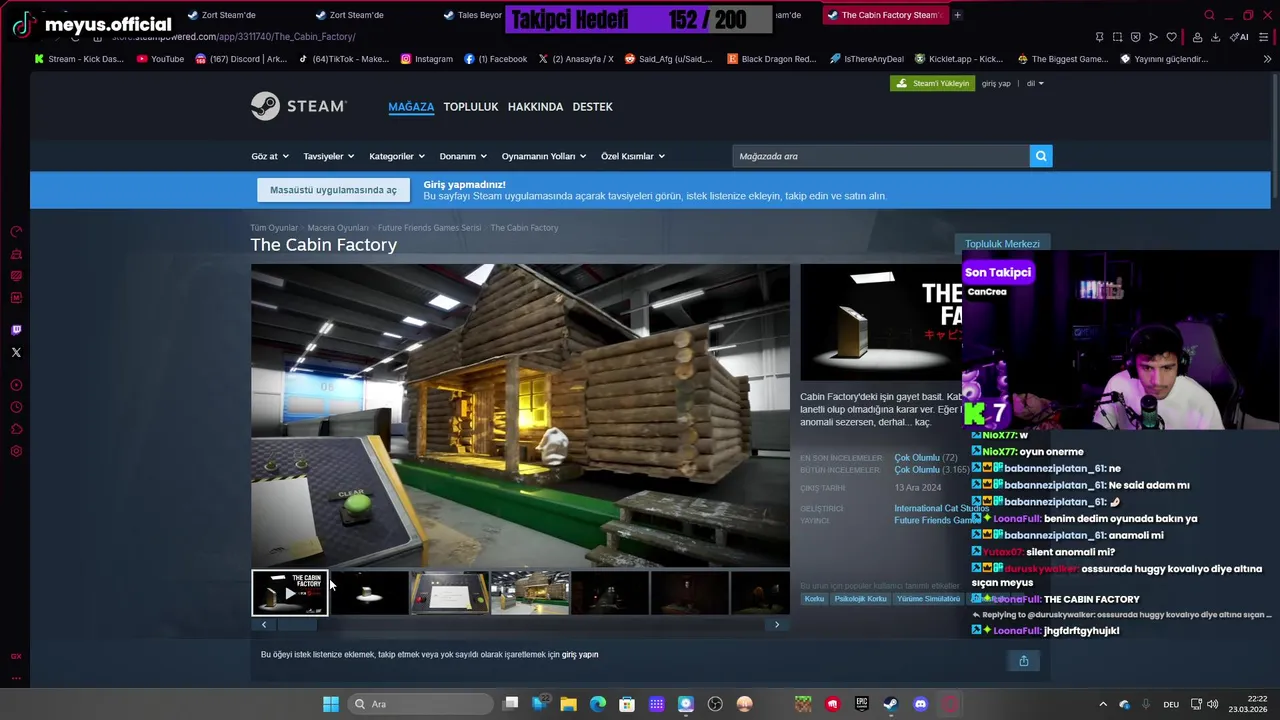Viewport: 1280px width, 720px height.
Task: Open the MAĞAZA menu
Action: [411, 107]
